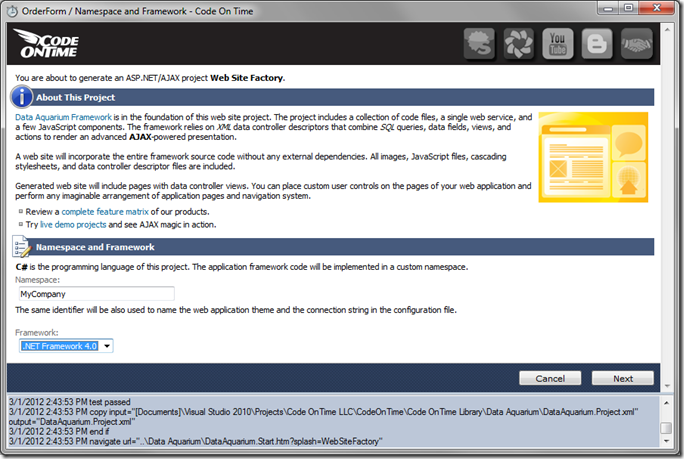Click the title bar clock app icon
The height and width of the screenshot is (459, 684).
pyautogui.click(x=13, y=11)
